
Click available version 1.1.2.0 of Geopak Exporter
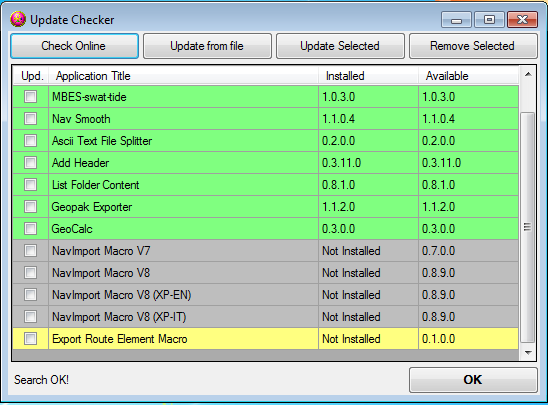468,207
